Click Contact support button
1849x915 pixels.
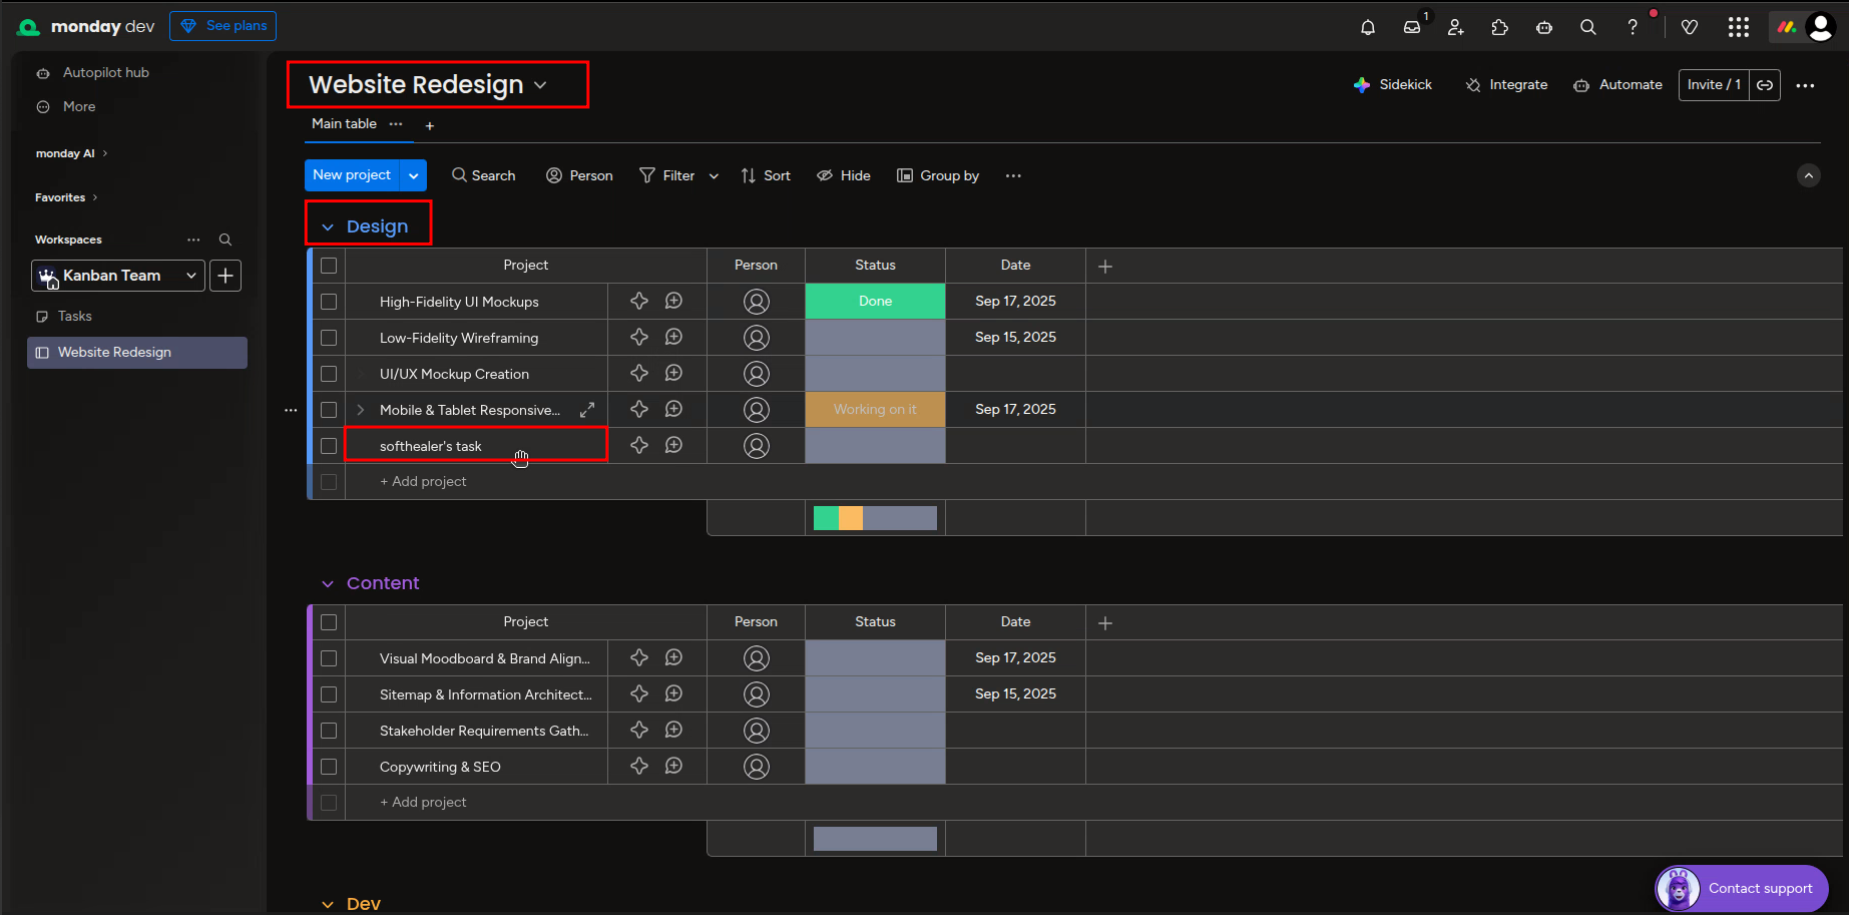(x=1742, y=888)
